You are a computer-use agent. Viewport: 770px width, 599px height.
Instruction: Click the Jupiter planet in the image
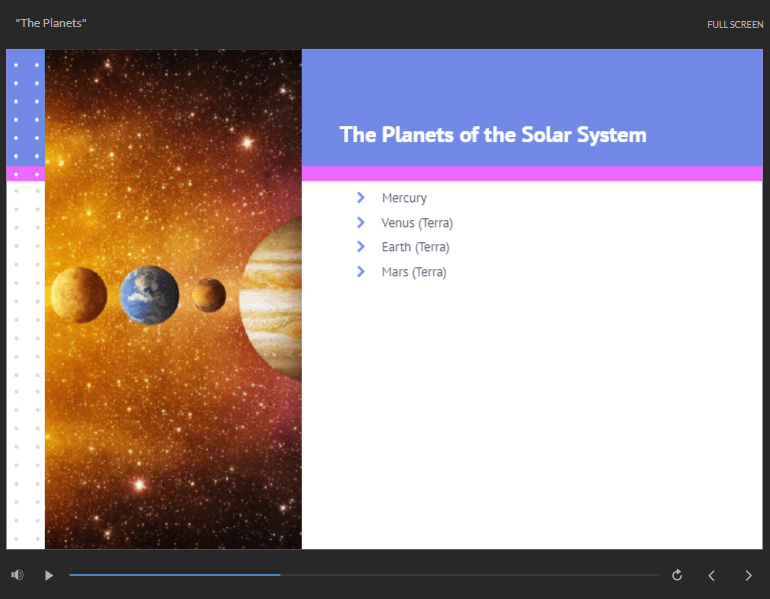(271, 299)
